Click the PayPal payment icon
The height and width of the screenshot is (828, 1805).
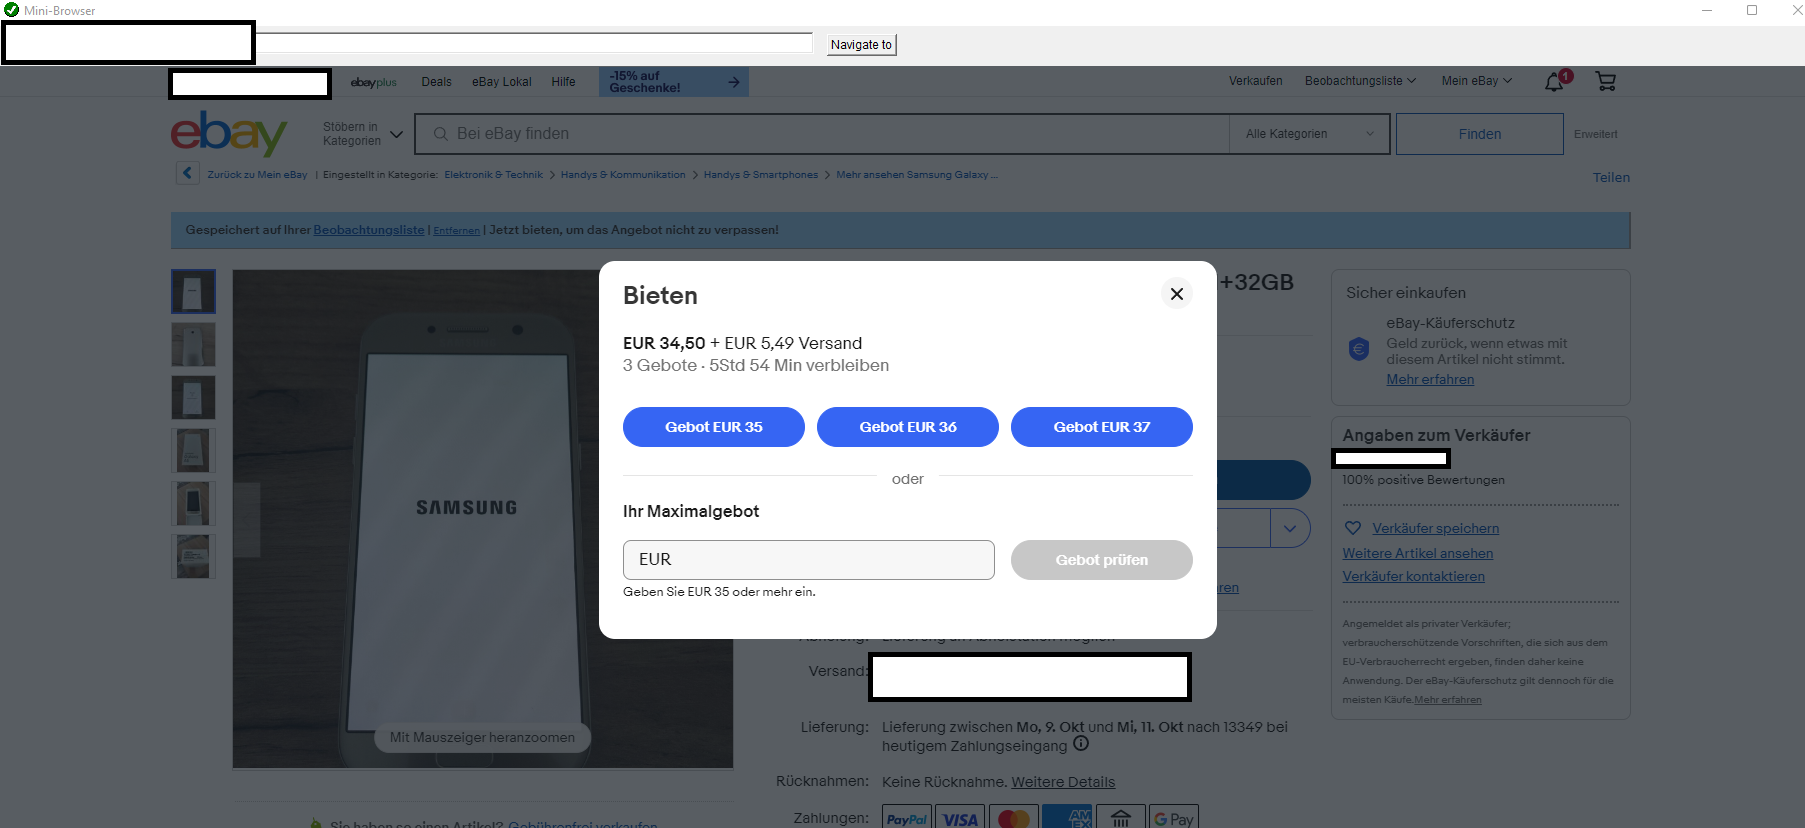coord(907,817)
